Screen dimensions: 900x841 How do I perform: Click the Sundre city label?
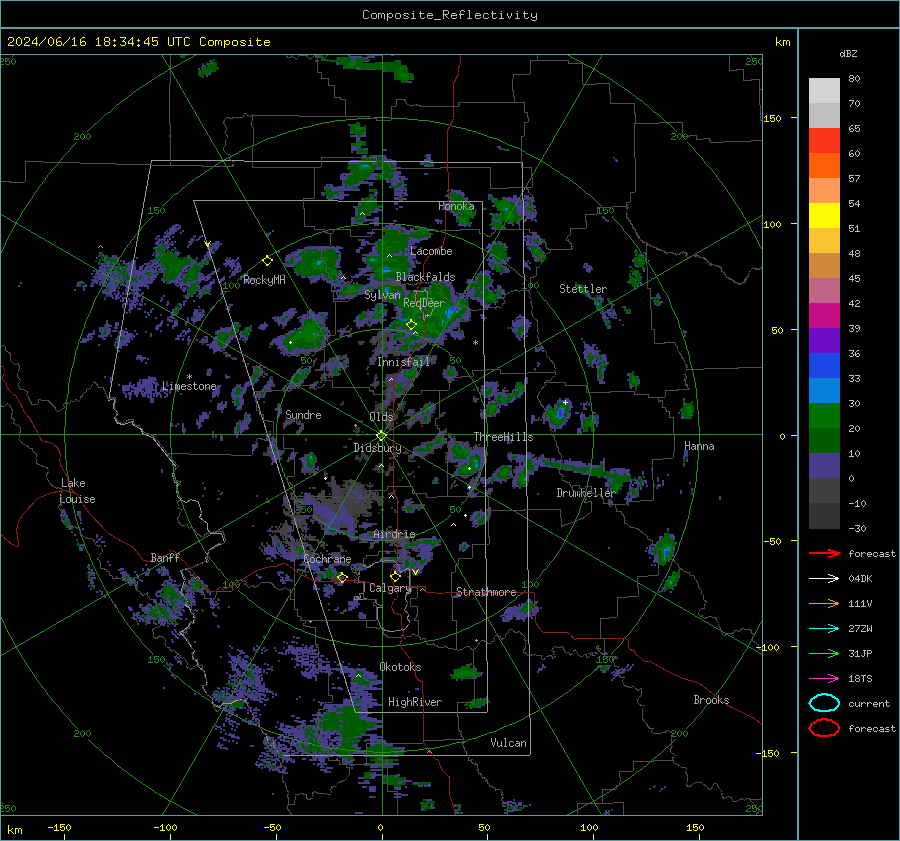[303, 414]
